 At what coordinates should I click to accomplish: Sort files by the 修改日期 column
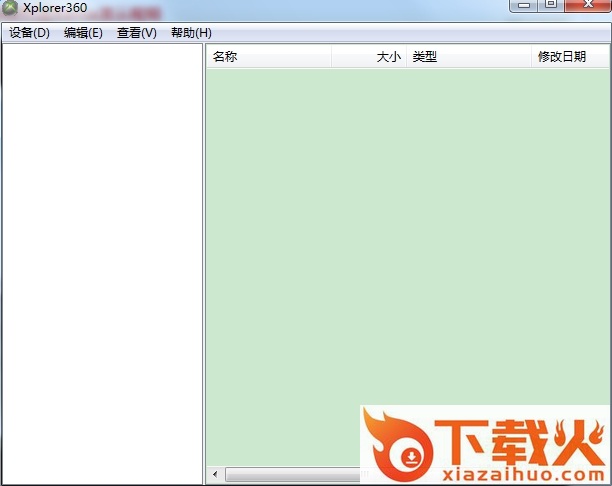click(x=570, y=57)
